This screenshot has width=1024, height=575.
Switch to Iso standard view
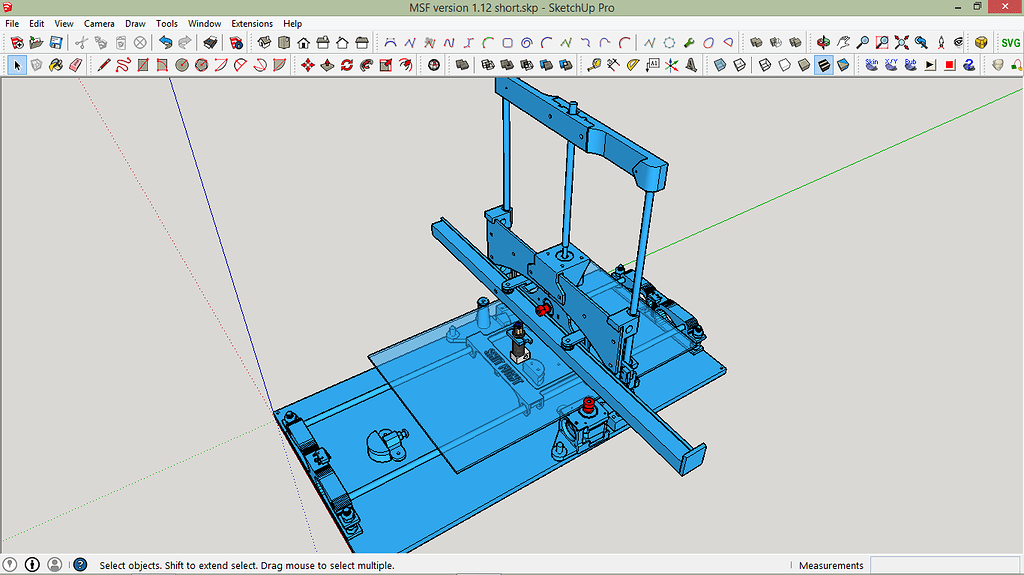pos(264,43)
